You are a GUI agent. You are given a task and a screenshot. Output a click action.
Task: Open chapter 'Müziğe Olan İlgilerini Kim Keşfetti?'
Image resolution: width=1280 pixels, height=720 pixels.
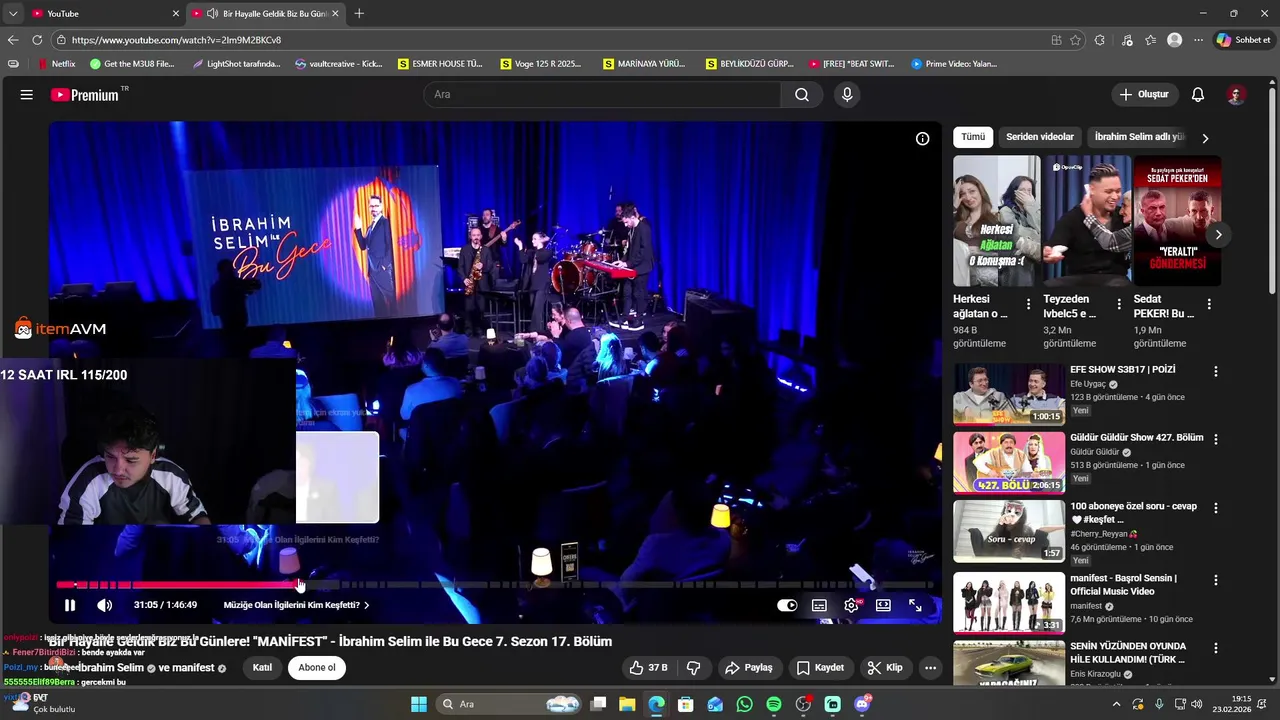coord(296,605)
